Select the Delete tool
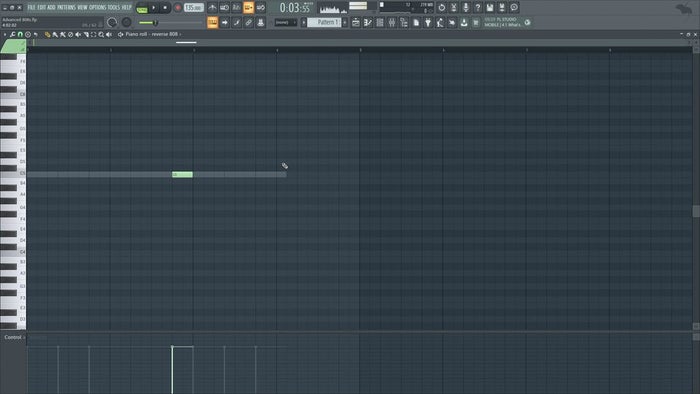The image size is (700, 394). 70,34
